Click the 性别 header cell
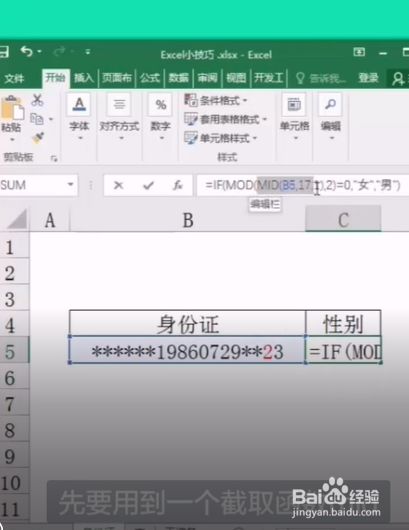The width and height of the screenshot is (409, 530). pos(343,324)
